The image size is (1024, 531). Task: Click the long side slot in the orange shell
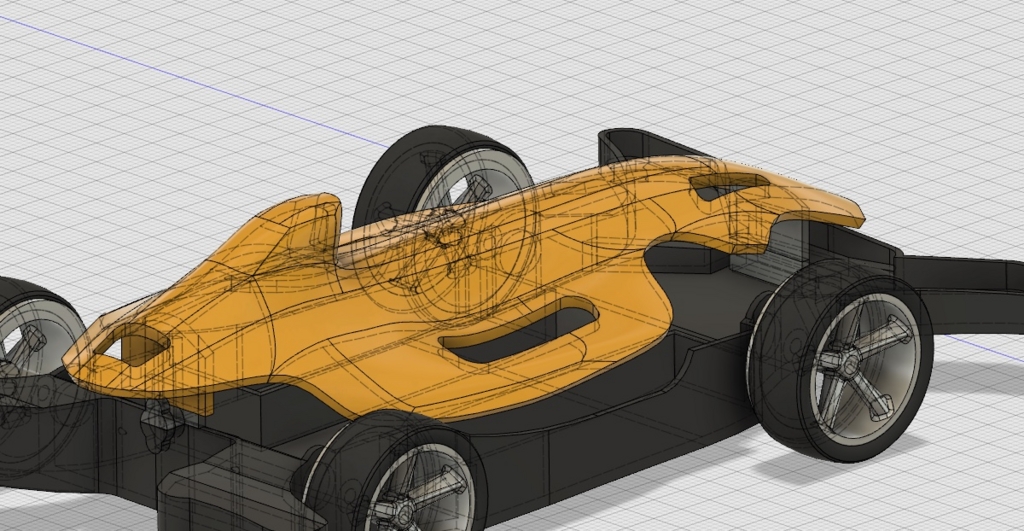click(519, 329)
